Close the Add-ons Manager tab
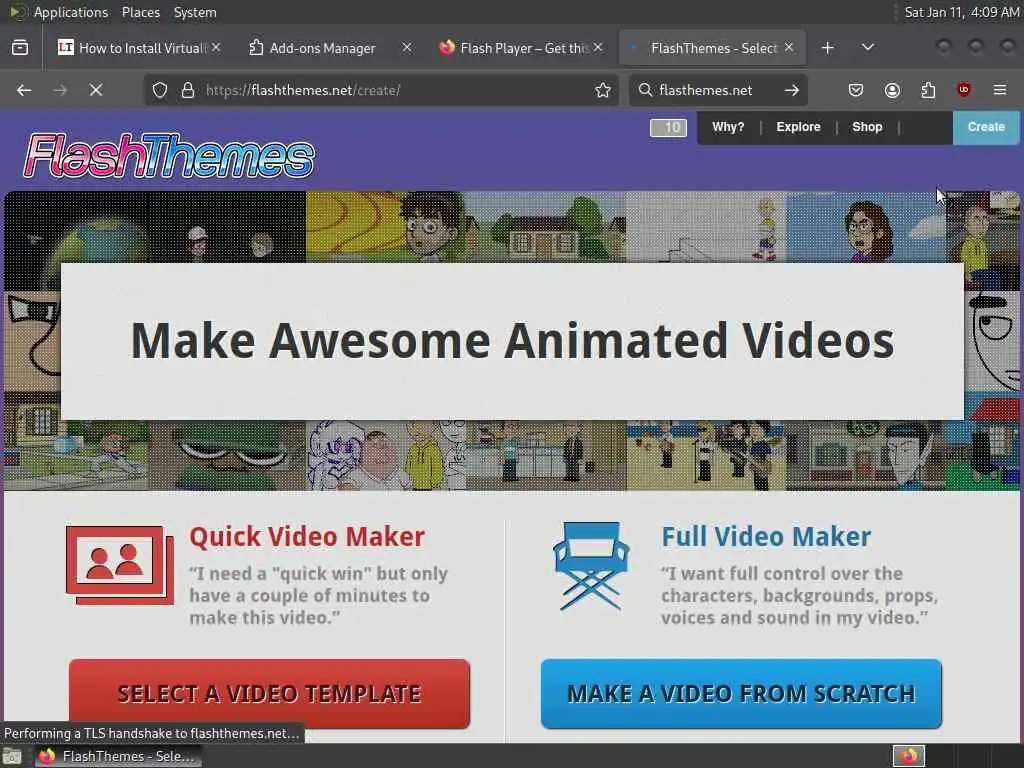 [407, 48]
